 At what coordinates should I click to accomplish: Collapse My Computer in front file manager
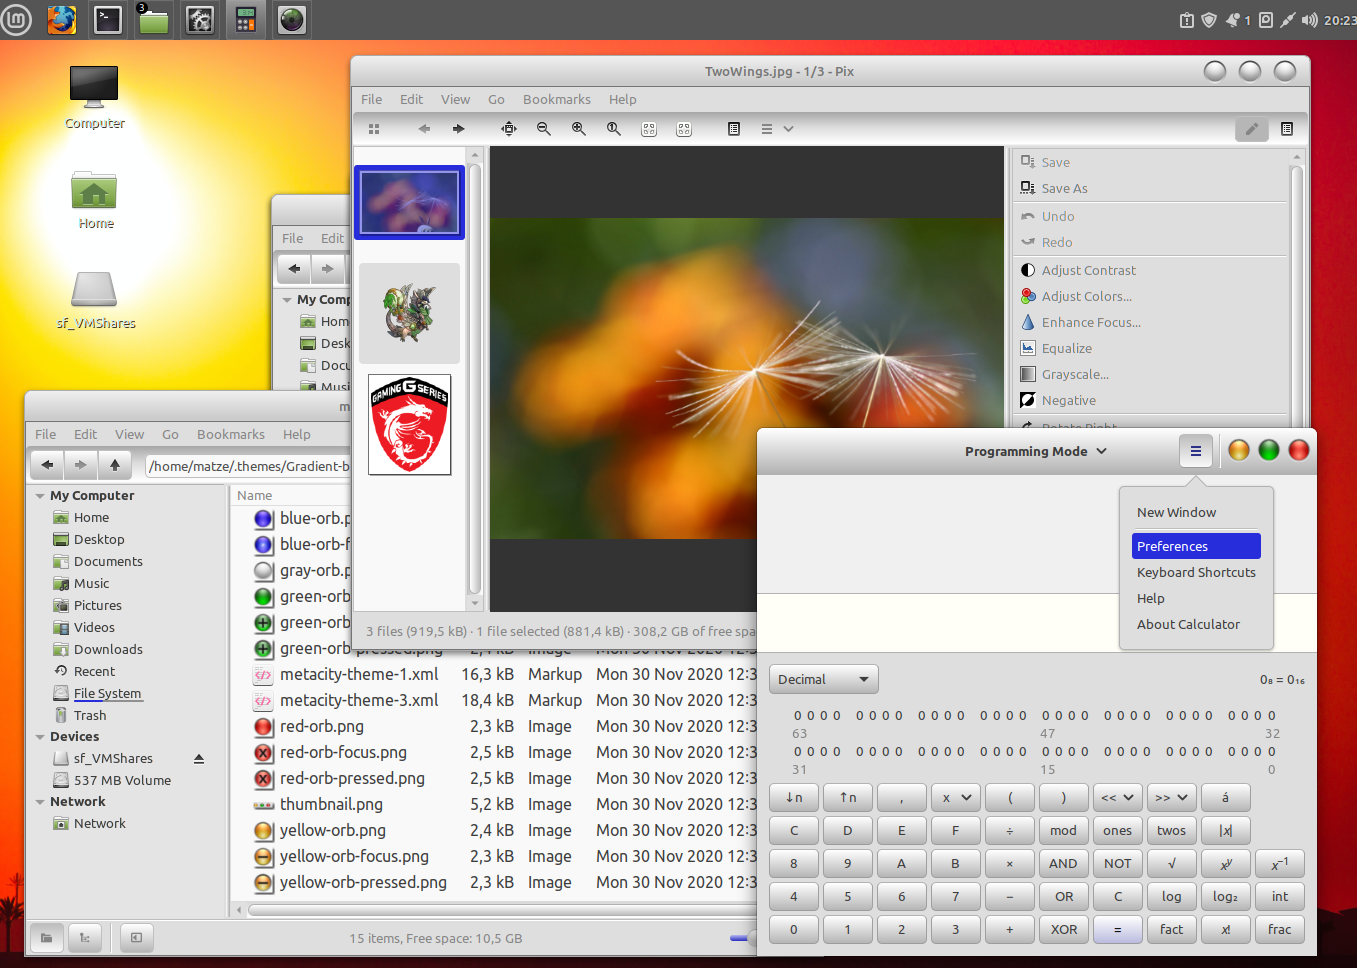coord(40,496)
